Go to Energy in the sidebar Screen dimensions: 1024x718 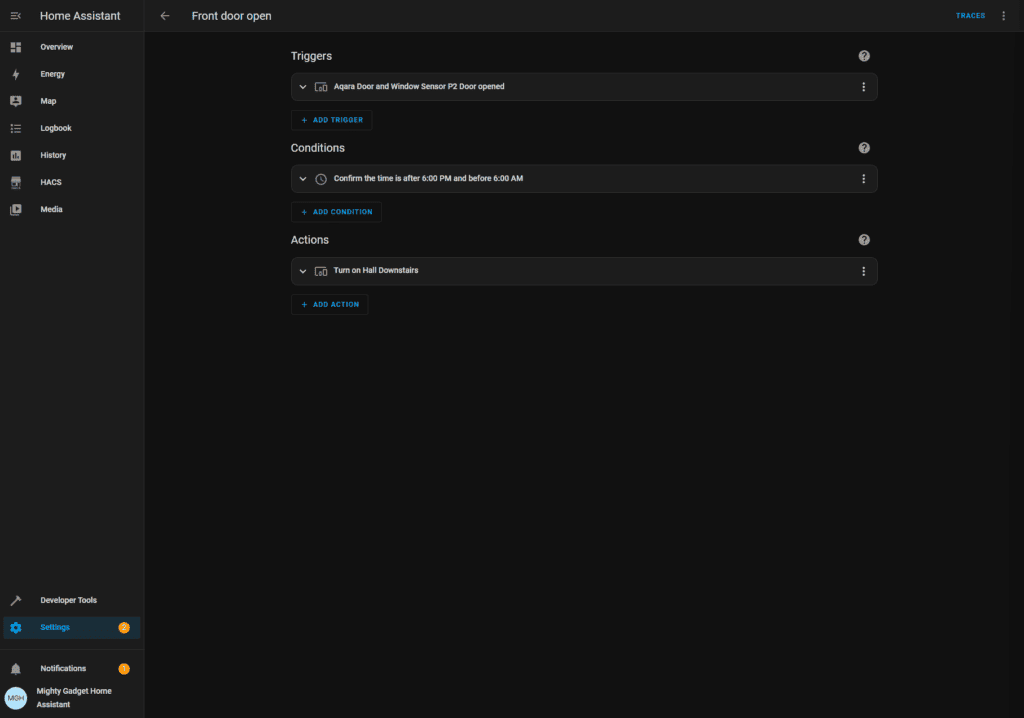52,74
